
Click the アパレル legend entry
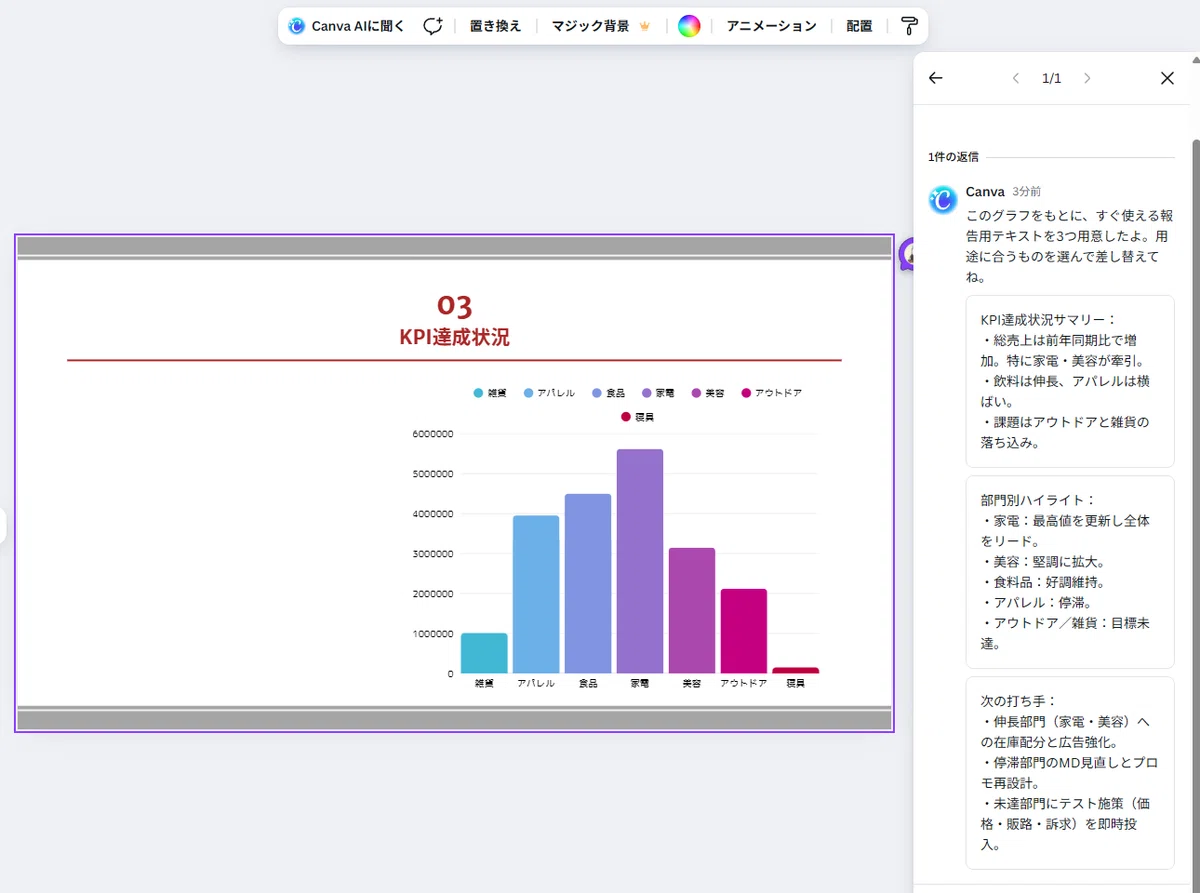(549, 393)
